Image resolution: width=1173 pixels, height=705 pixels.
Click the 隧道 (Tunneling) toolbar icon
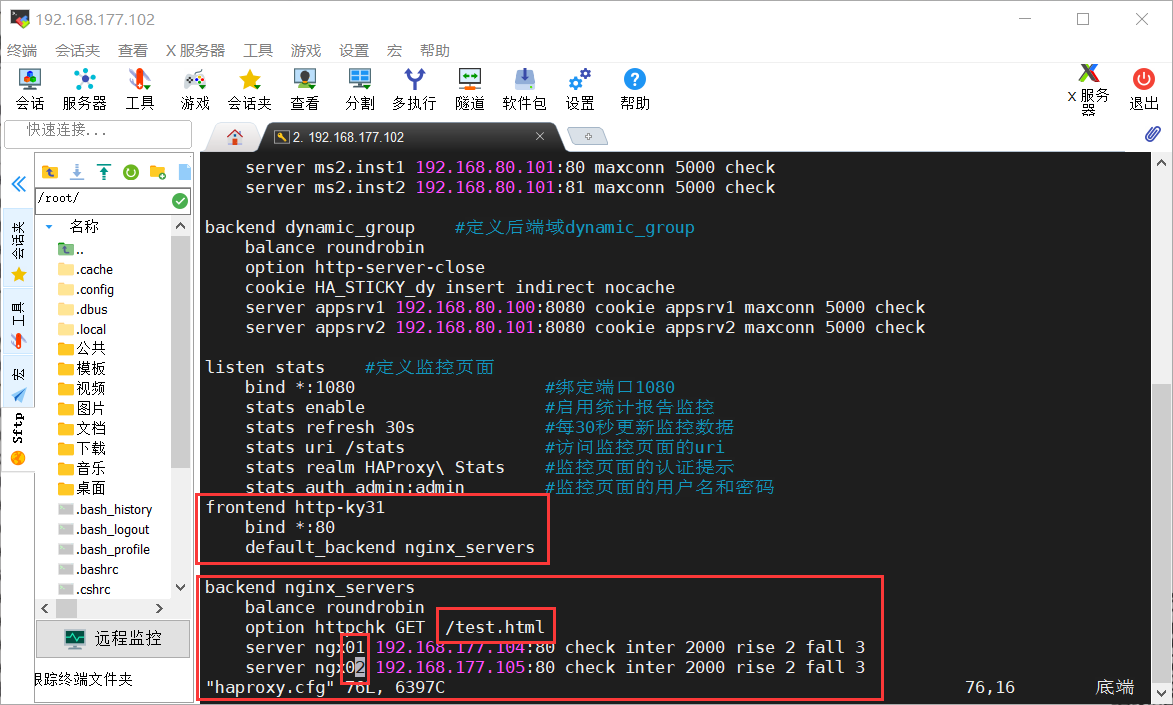coord(470,89)
